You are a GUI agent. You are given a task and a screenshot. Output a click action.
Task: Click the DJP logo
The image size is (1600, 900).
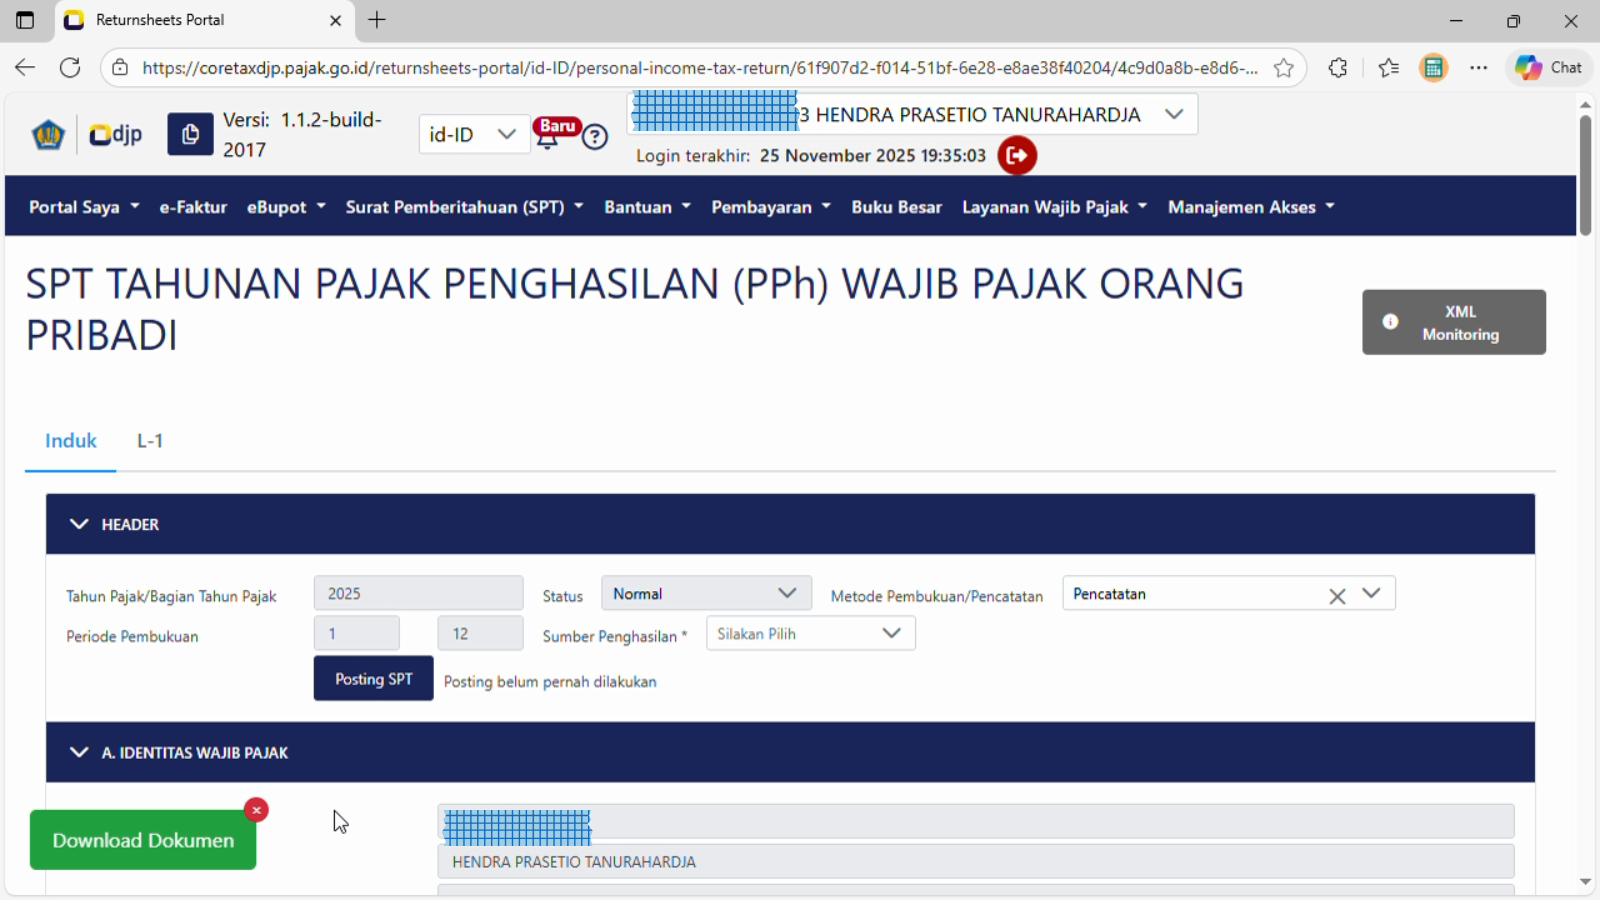pyautogui.click(x=115, y=134)
